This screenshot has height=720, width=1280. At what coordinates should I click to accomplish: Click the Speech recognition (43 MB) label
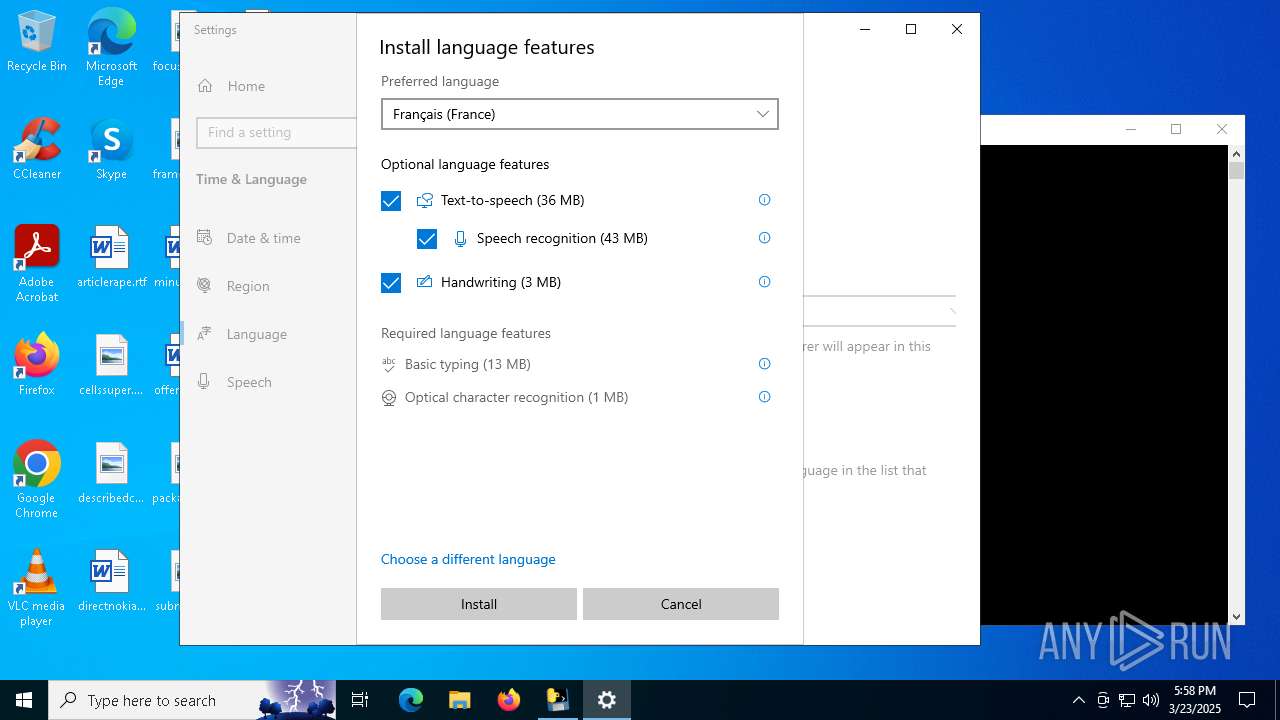[562, 238]
